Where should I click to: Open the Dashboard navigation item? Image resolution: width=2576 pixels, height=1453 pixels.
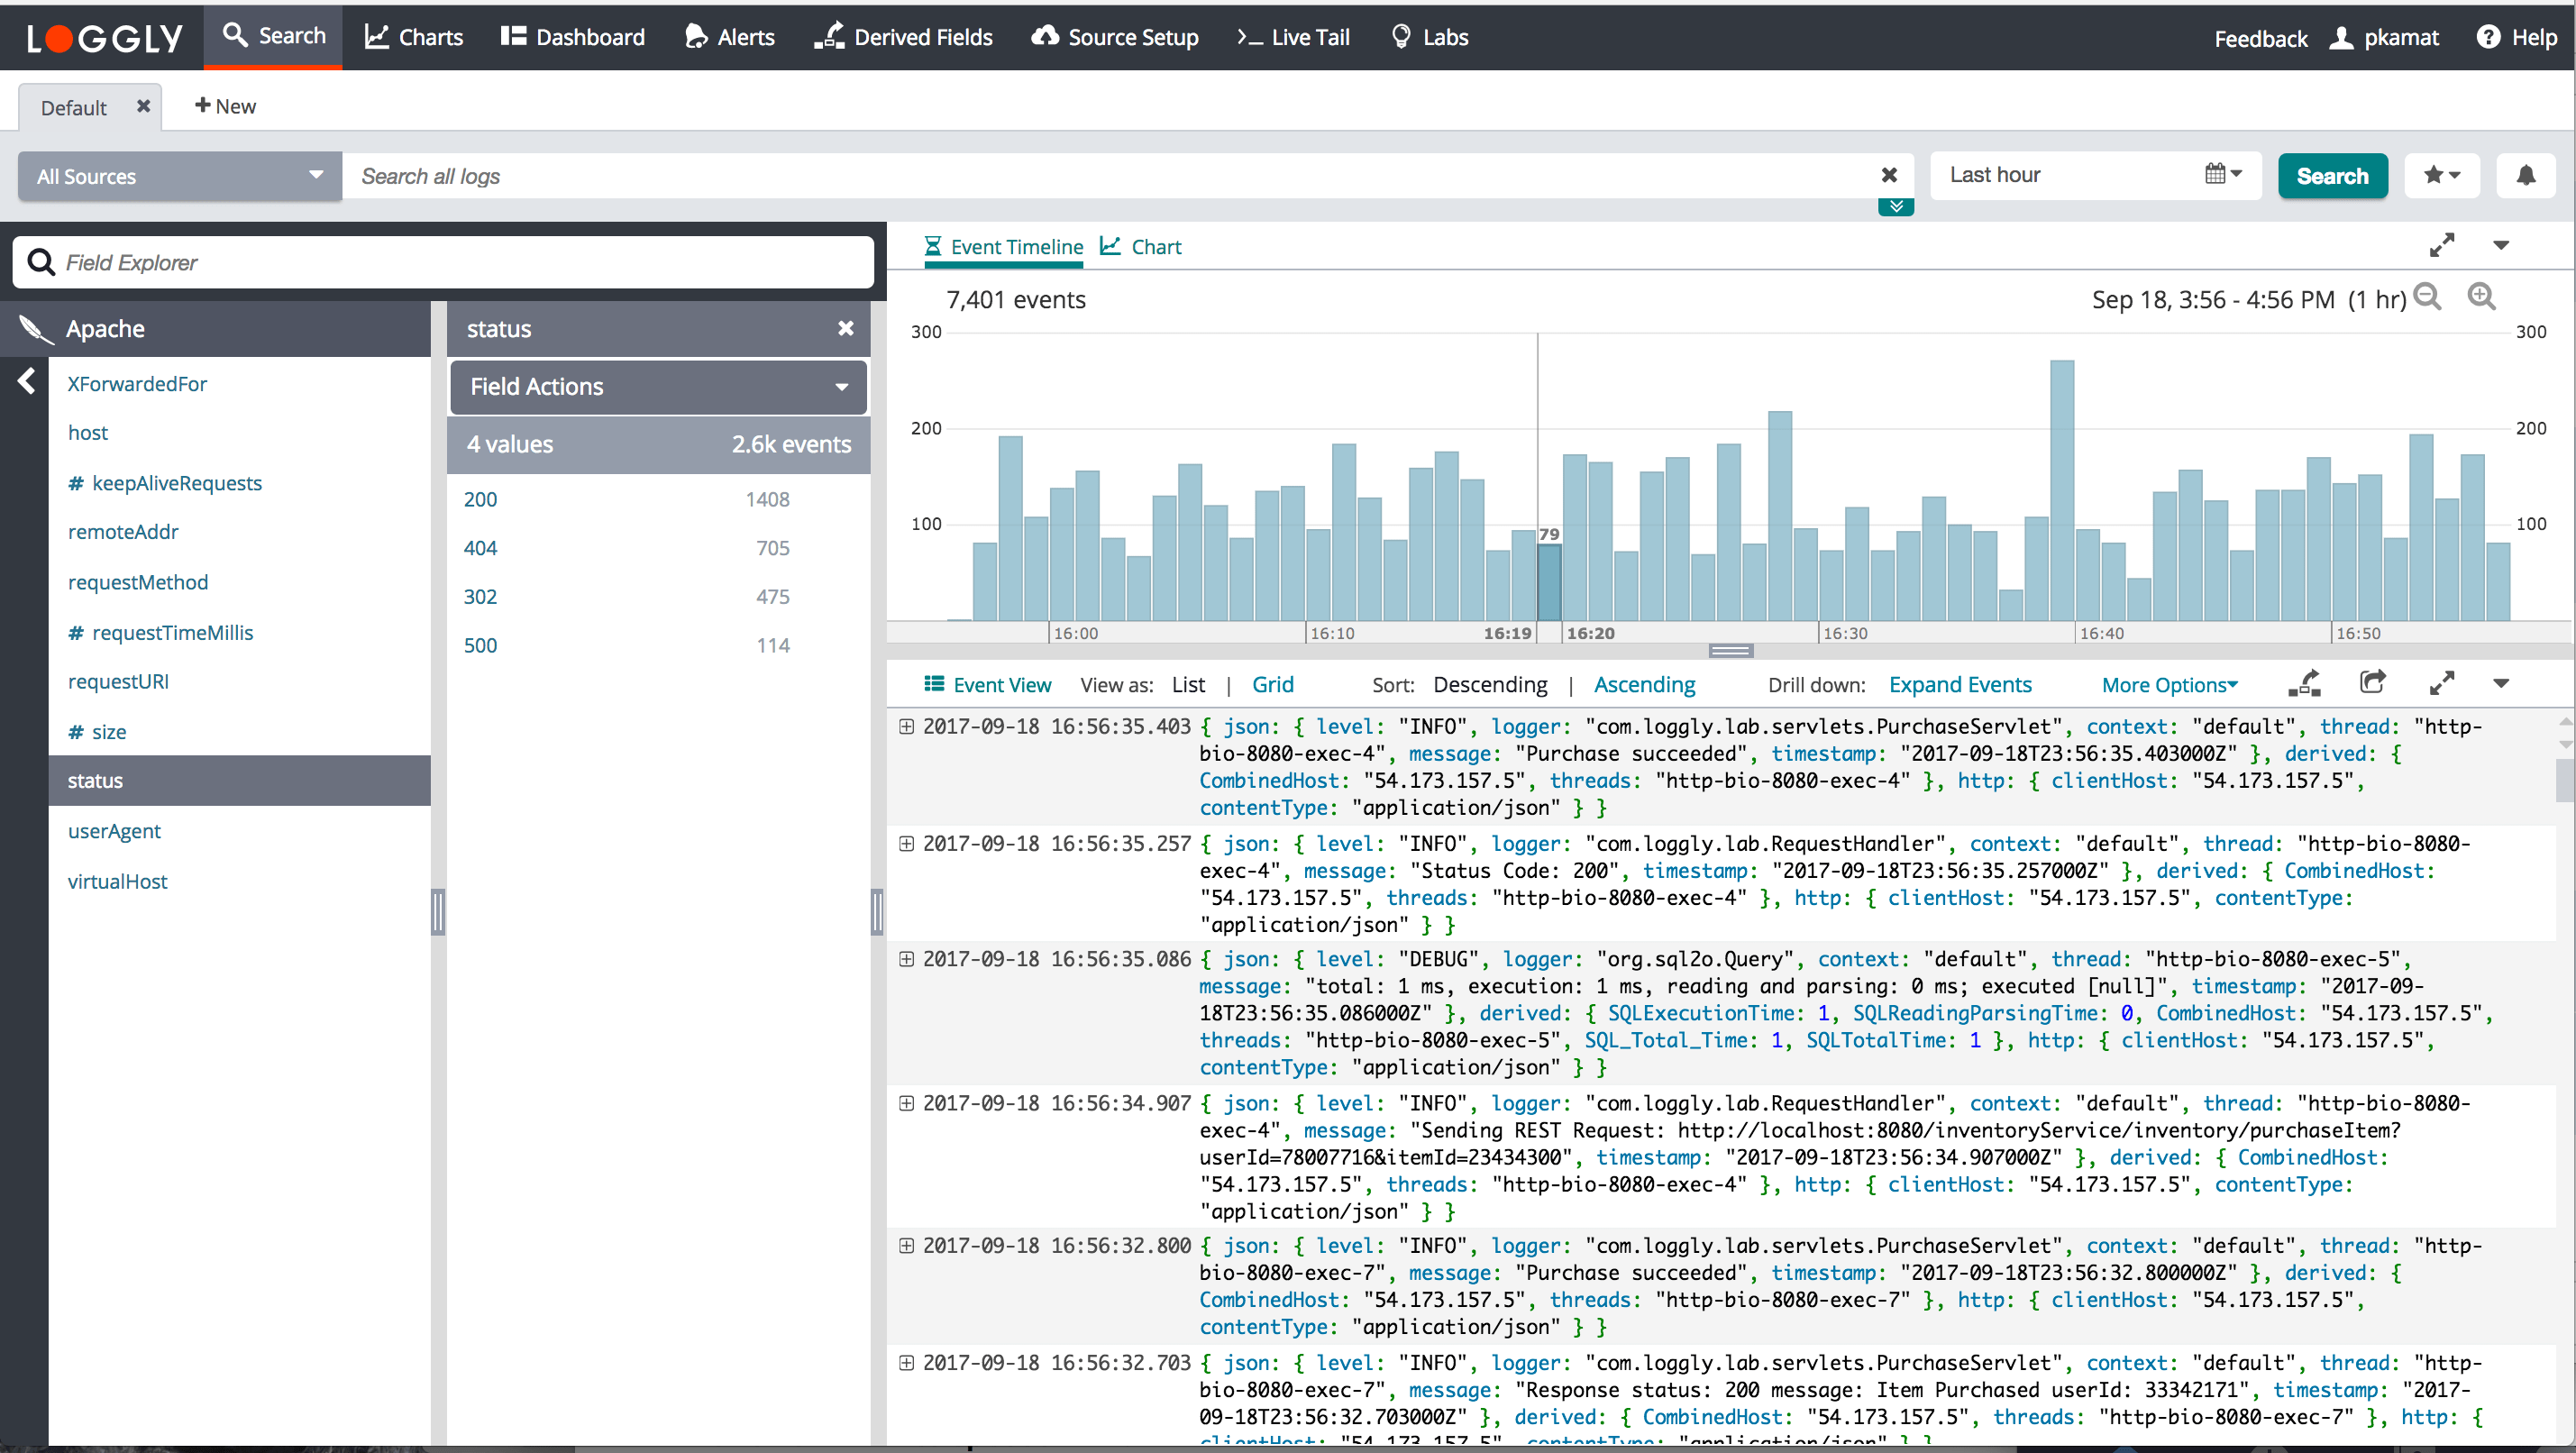tap(573, 37)
